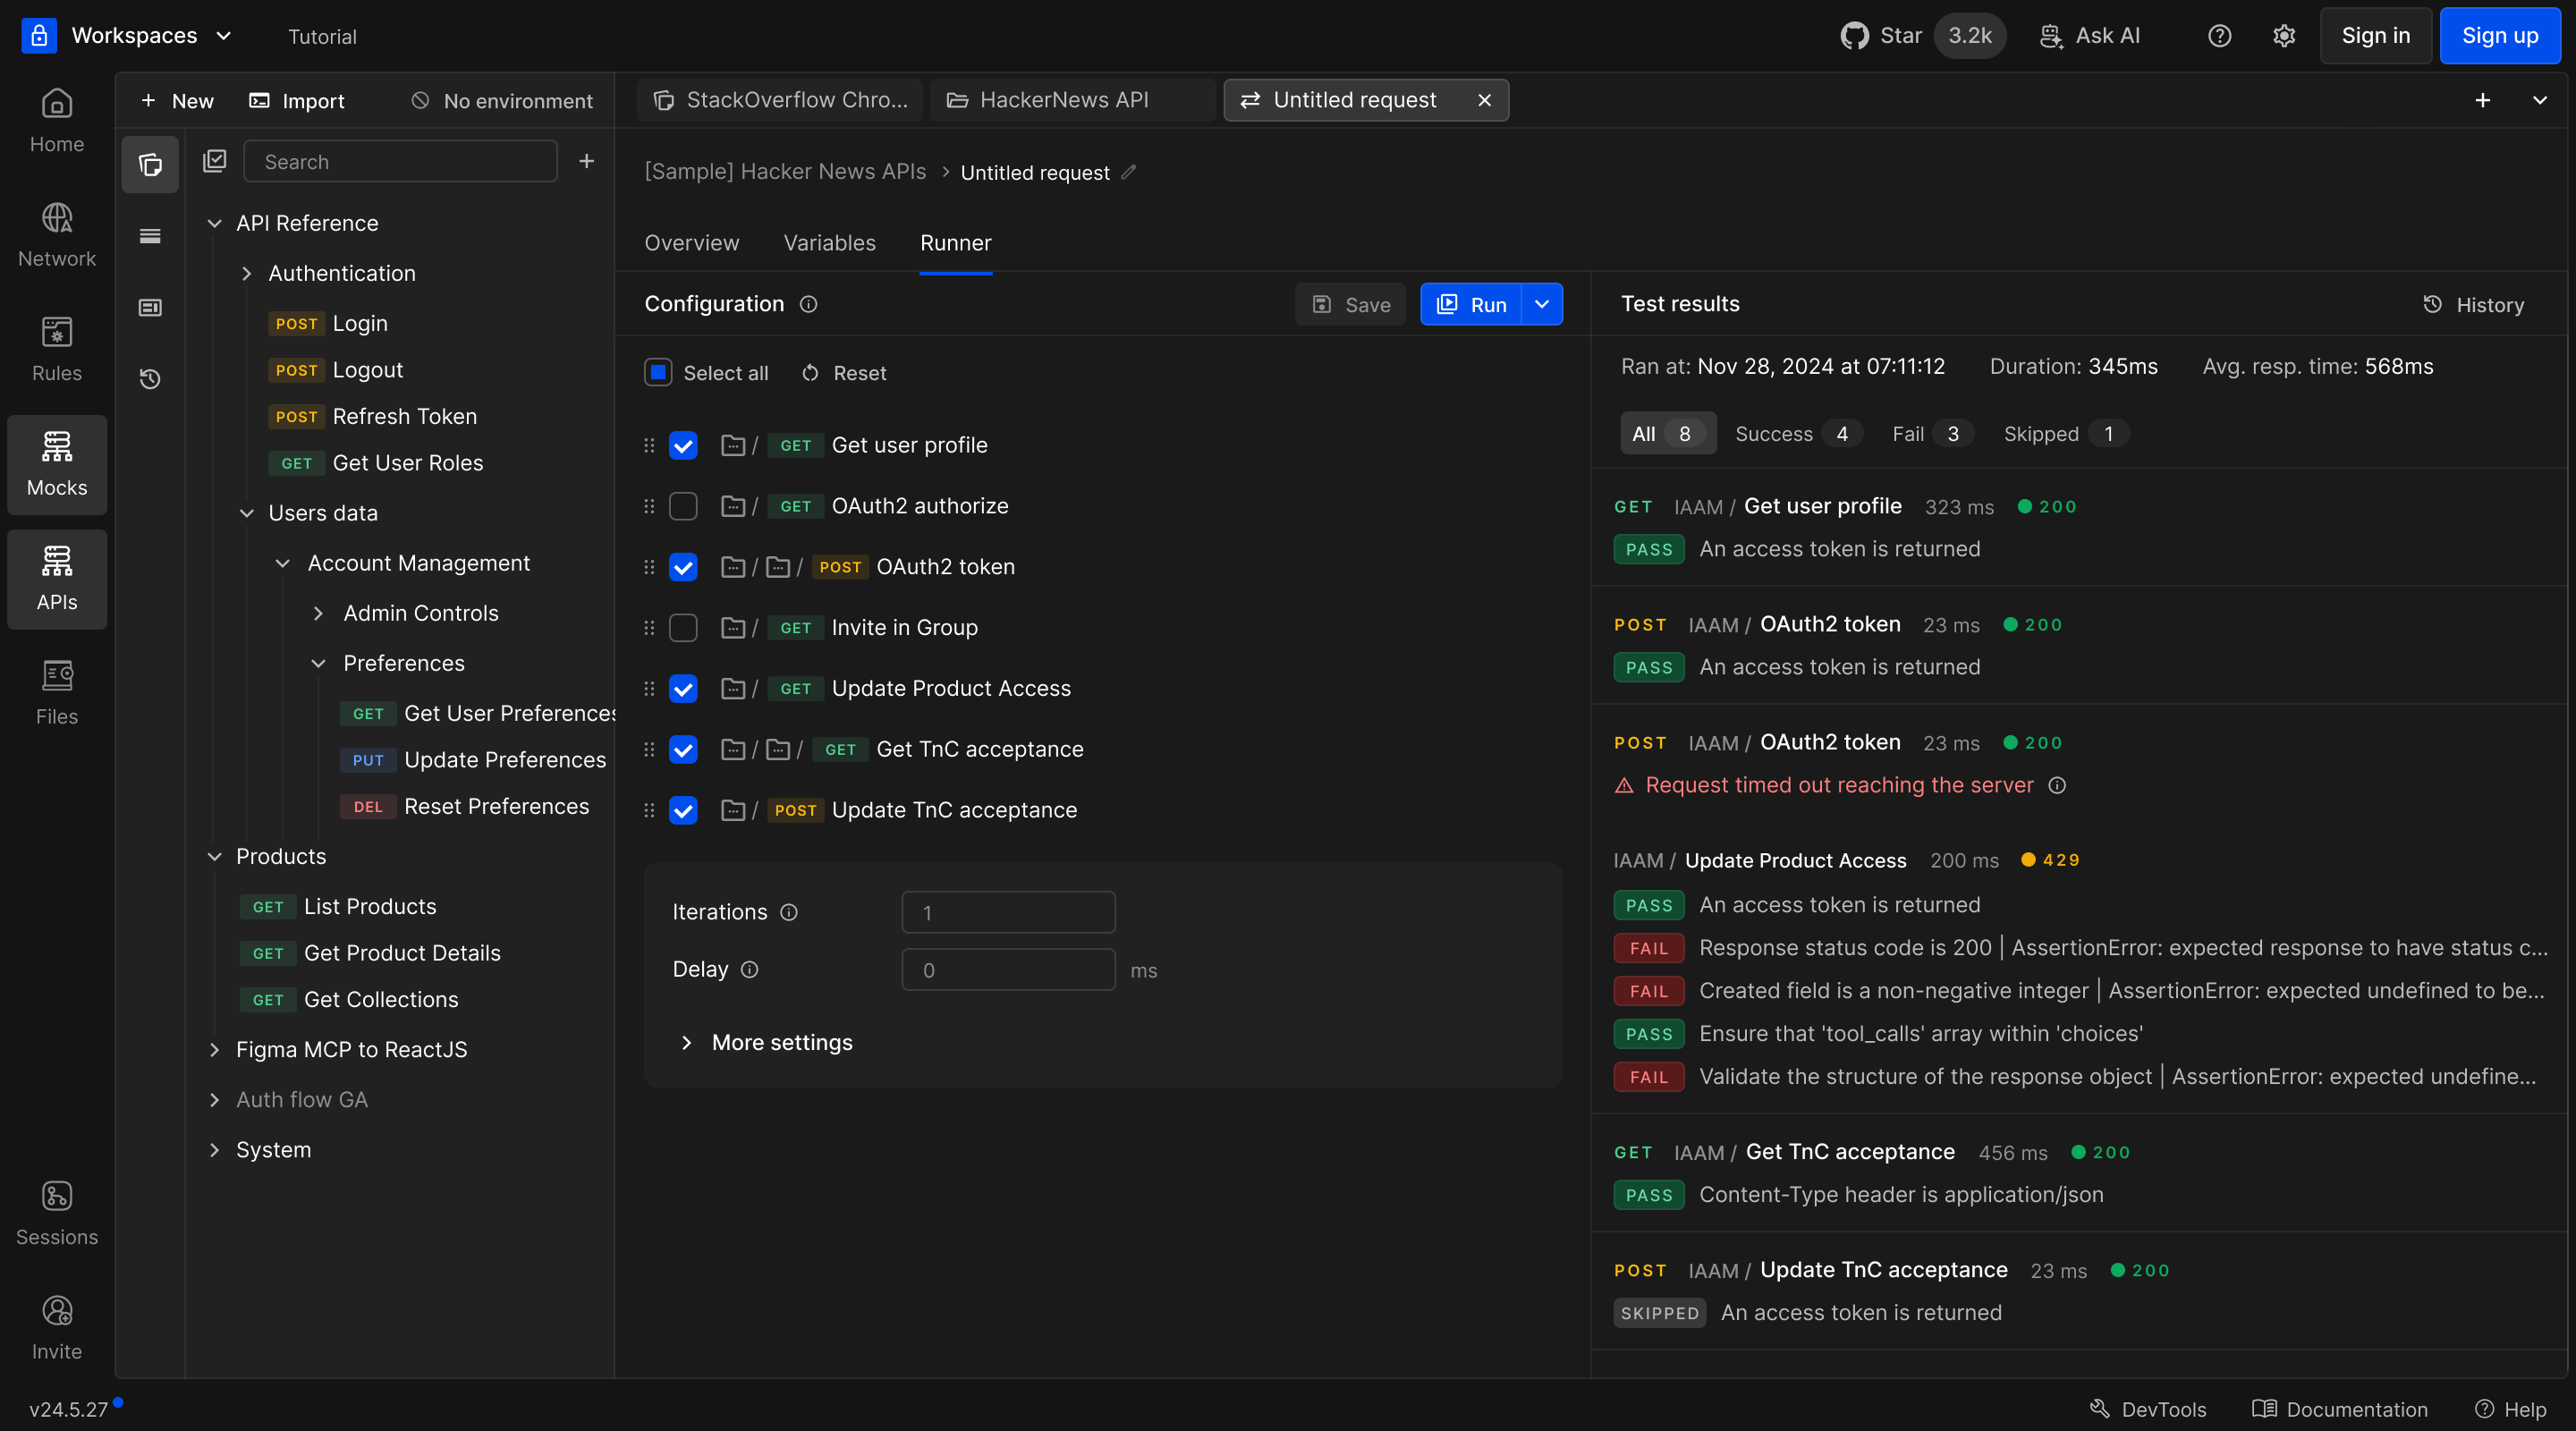Open the Mocks sidebar section
2576x1431 pixels.
pyautogui.click(x=57, y=465)
